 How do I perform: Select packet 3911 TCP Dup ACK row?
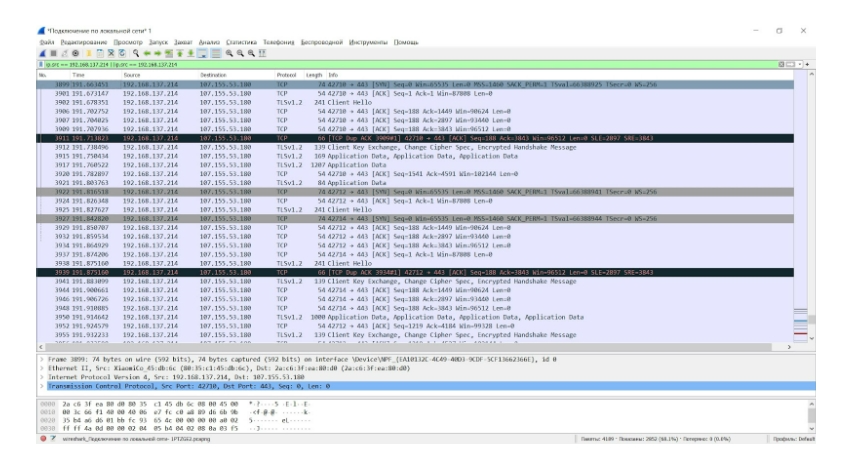coord(415,138)
